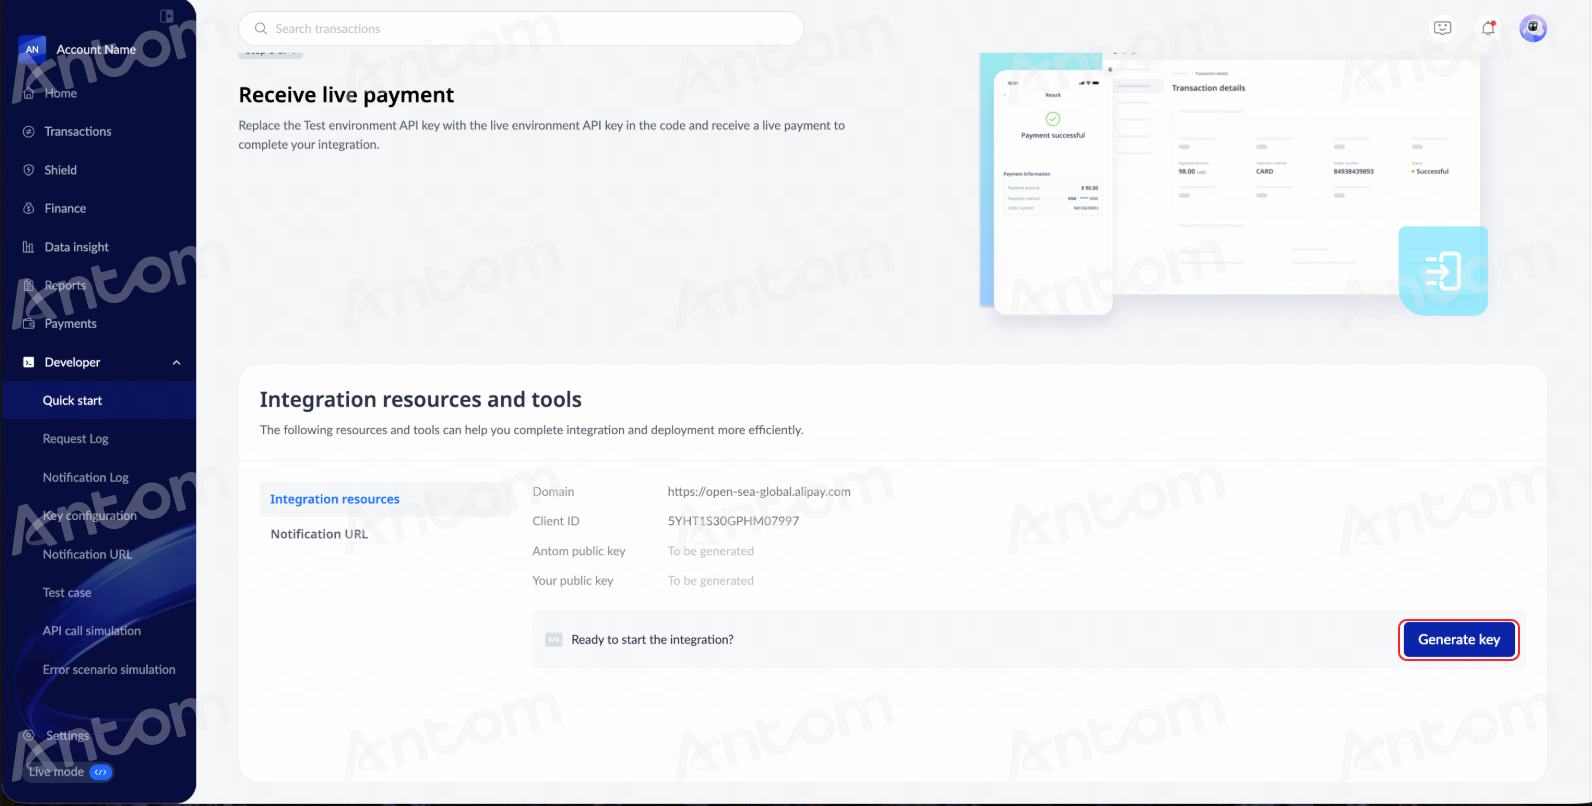
Task: Go to Home in the sidebar
Action: [61, 93]
